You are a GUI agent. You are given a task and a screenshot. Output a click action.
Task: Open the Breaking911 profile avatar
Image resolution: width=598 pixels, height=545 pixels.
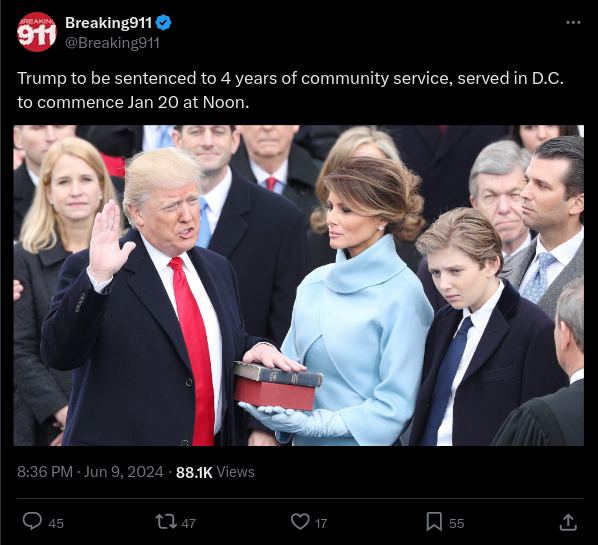coord(37,32)
